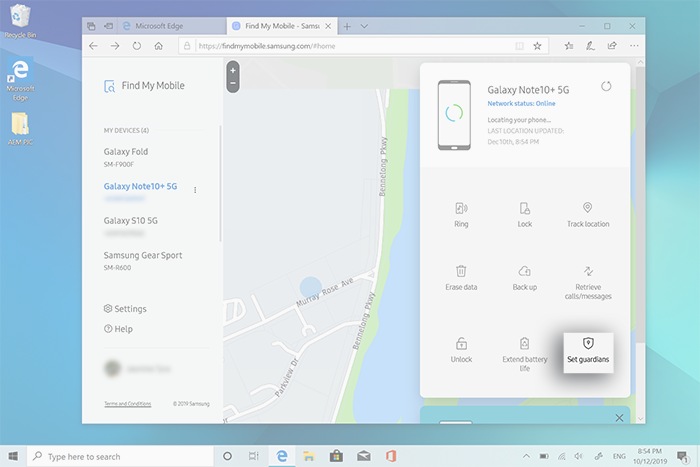
Task: Set tabs aside in Edge
Action: coord(108,26)
